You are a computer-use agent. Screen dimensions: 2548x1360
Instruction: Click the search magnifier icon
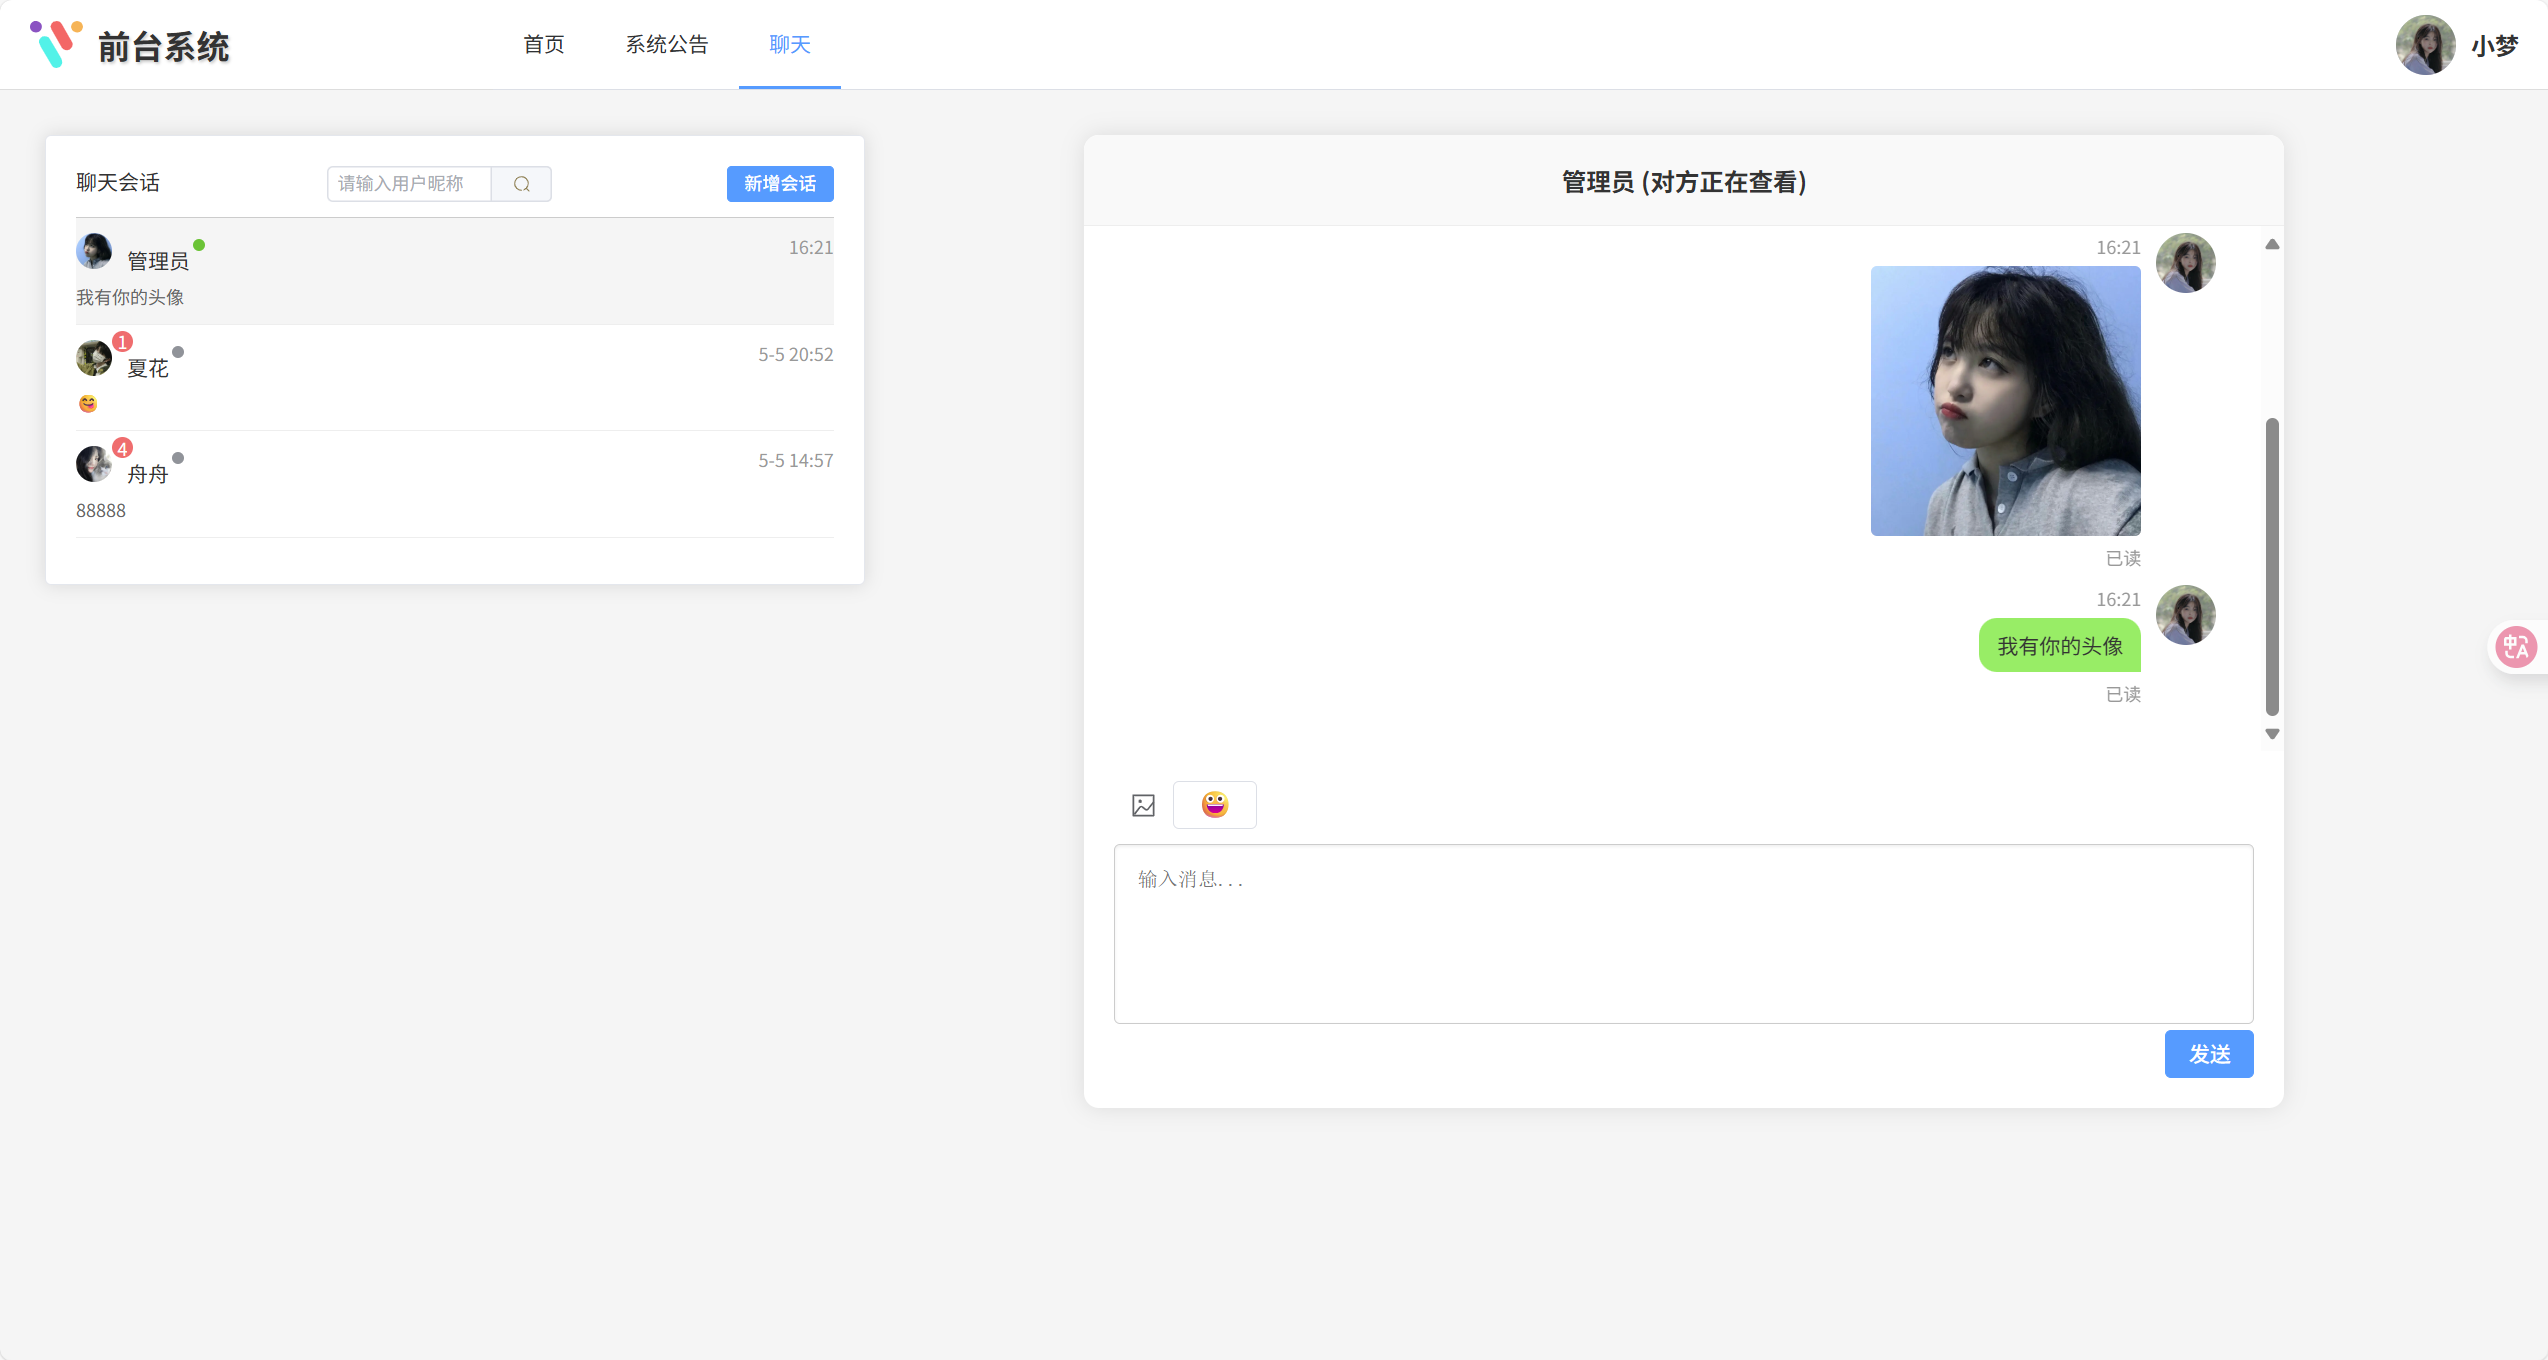click(x=521, y=184)
